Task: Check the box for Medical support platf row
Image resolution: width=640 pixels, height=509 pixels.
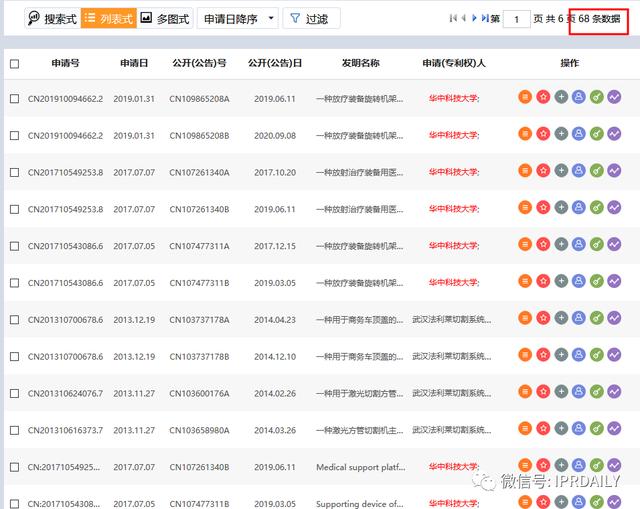Action: pos(14,467)
